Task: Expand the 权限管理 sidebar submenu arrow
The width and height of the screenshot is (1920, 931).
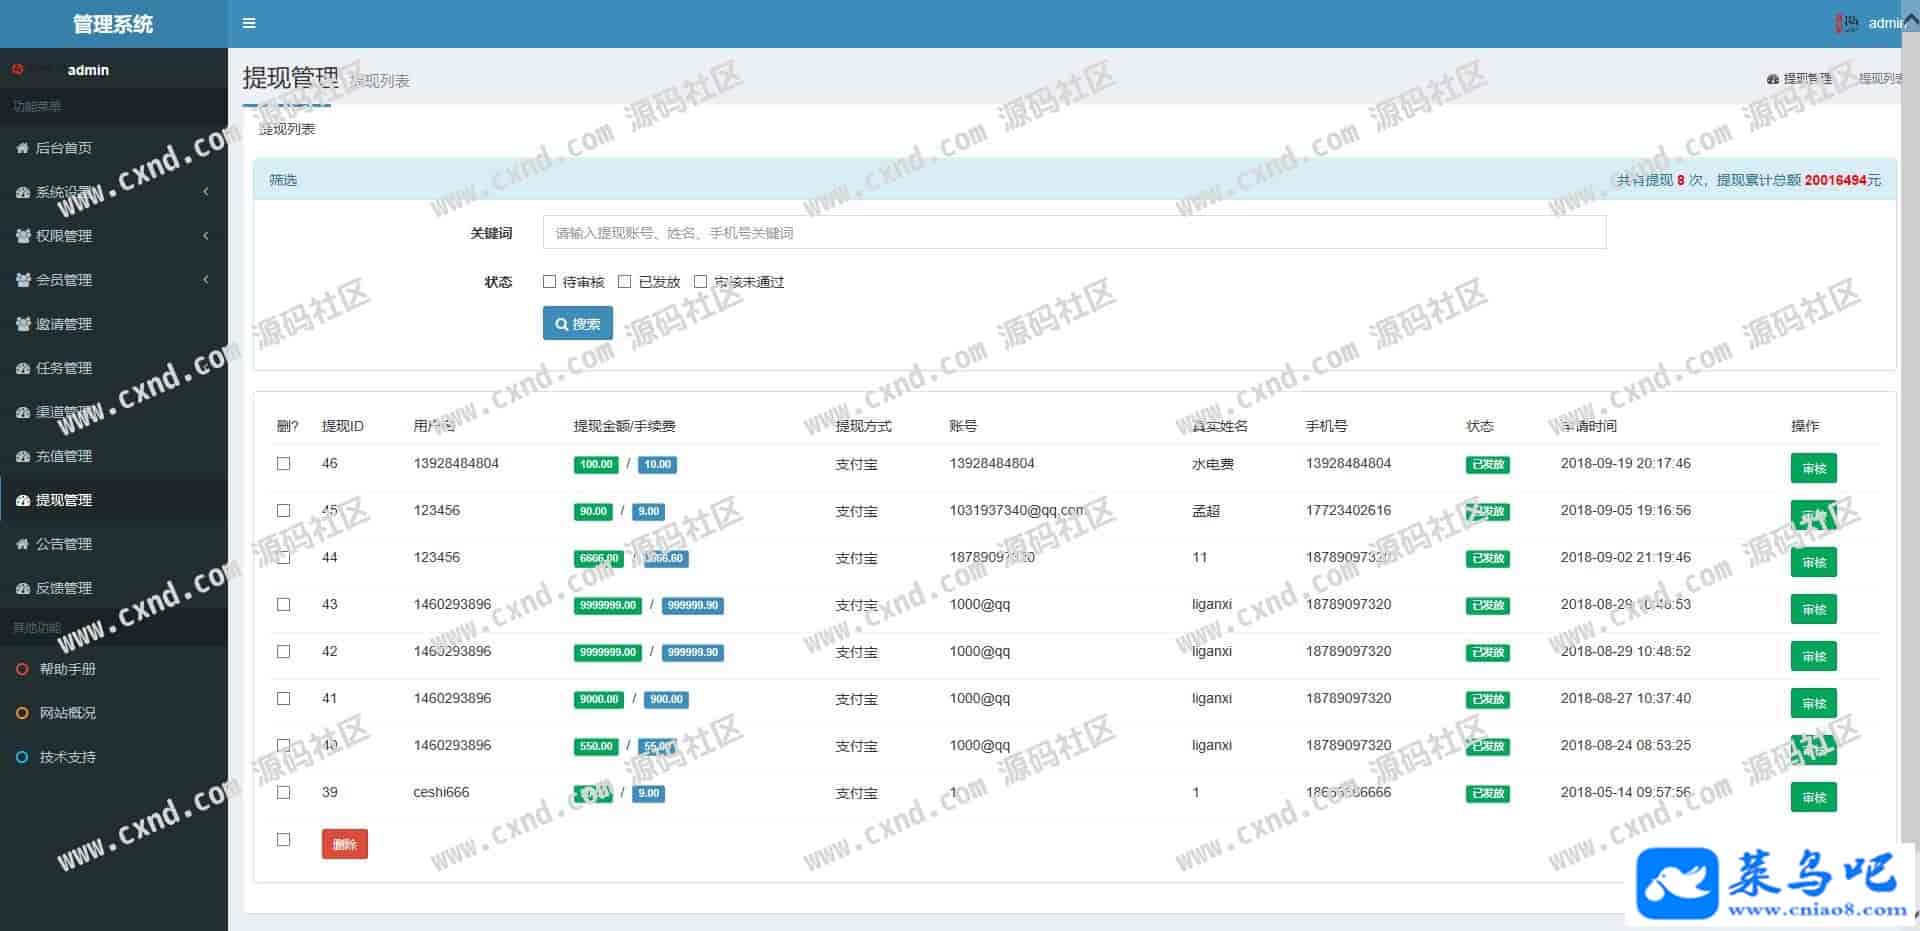Action: (206, 236)
